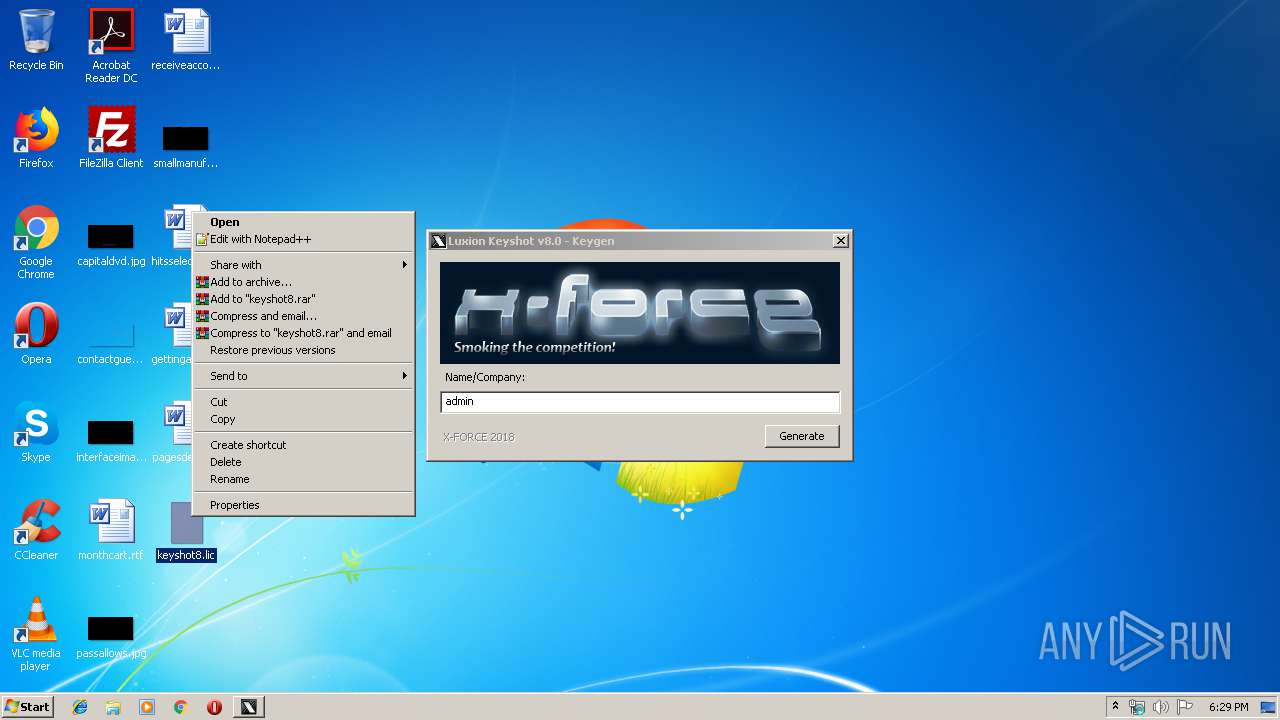Select the monthcart.rtf document icon
1280x720 pixels.
[111, 530]
